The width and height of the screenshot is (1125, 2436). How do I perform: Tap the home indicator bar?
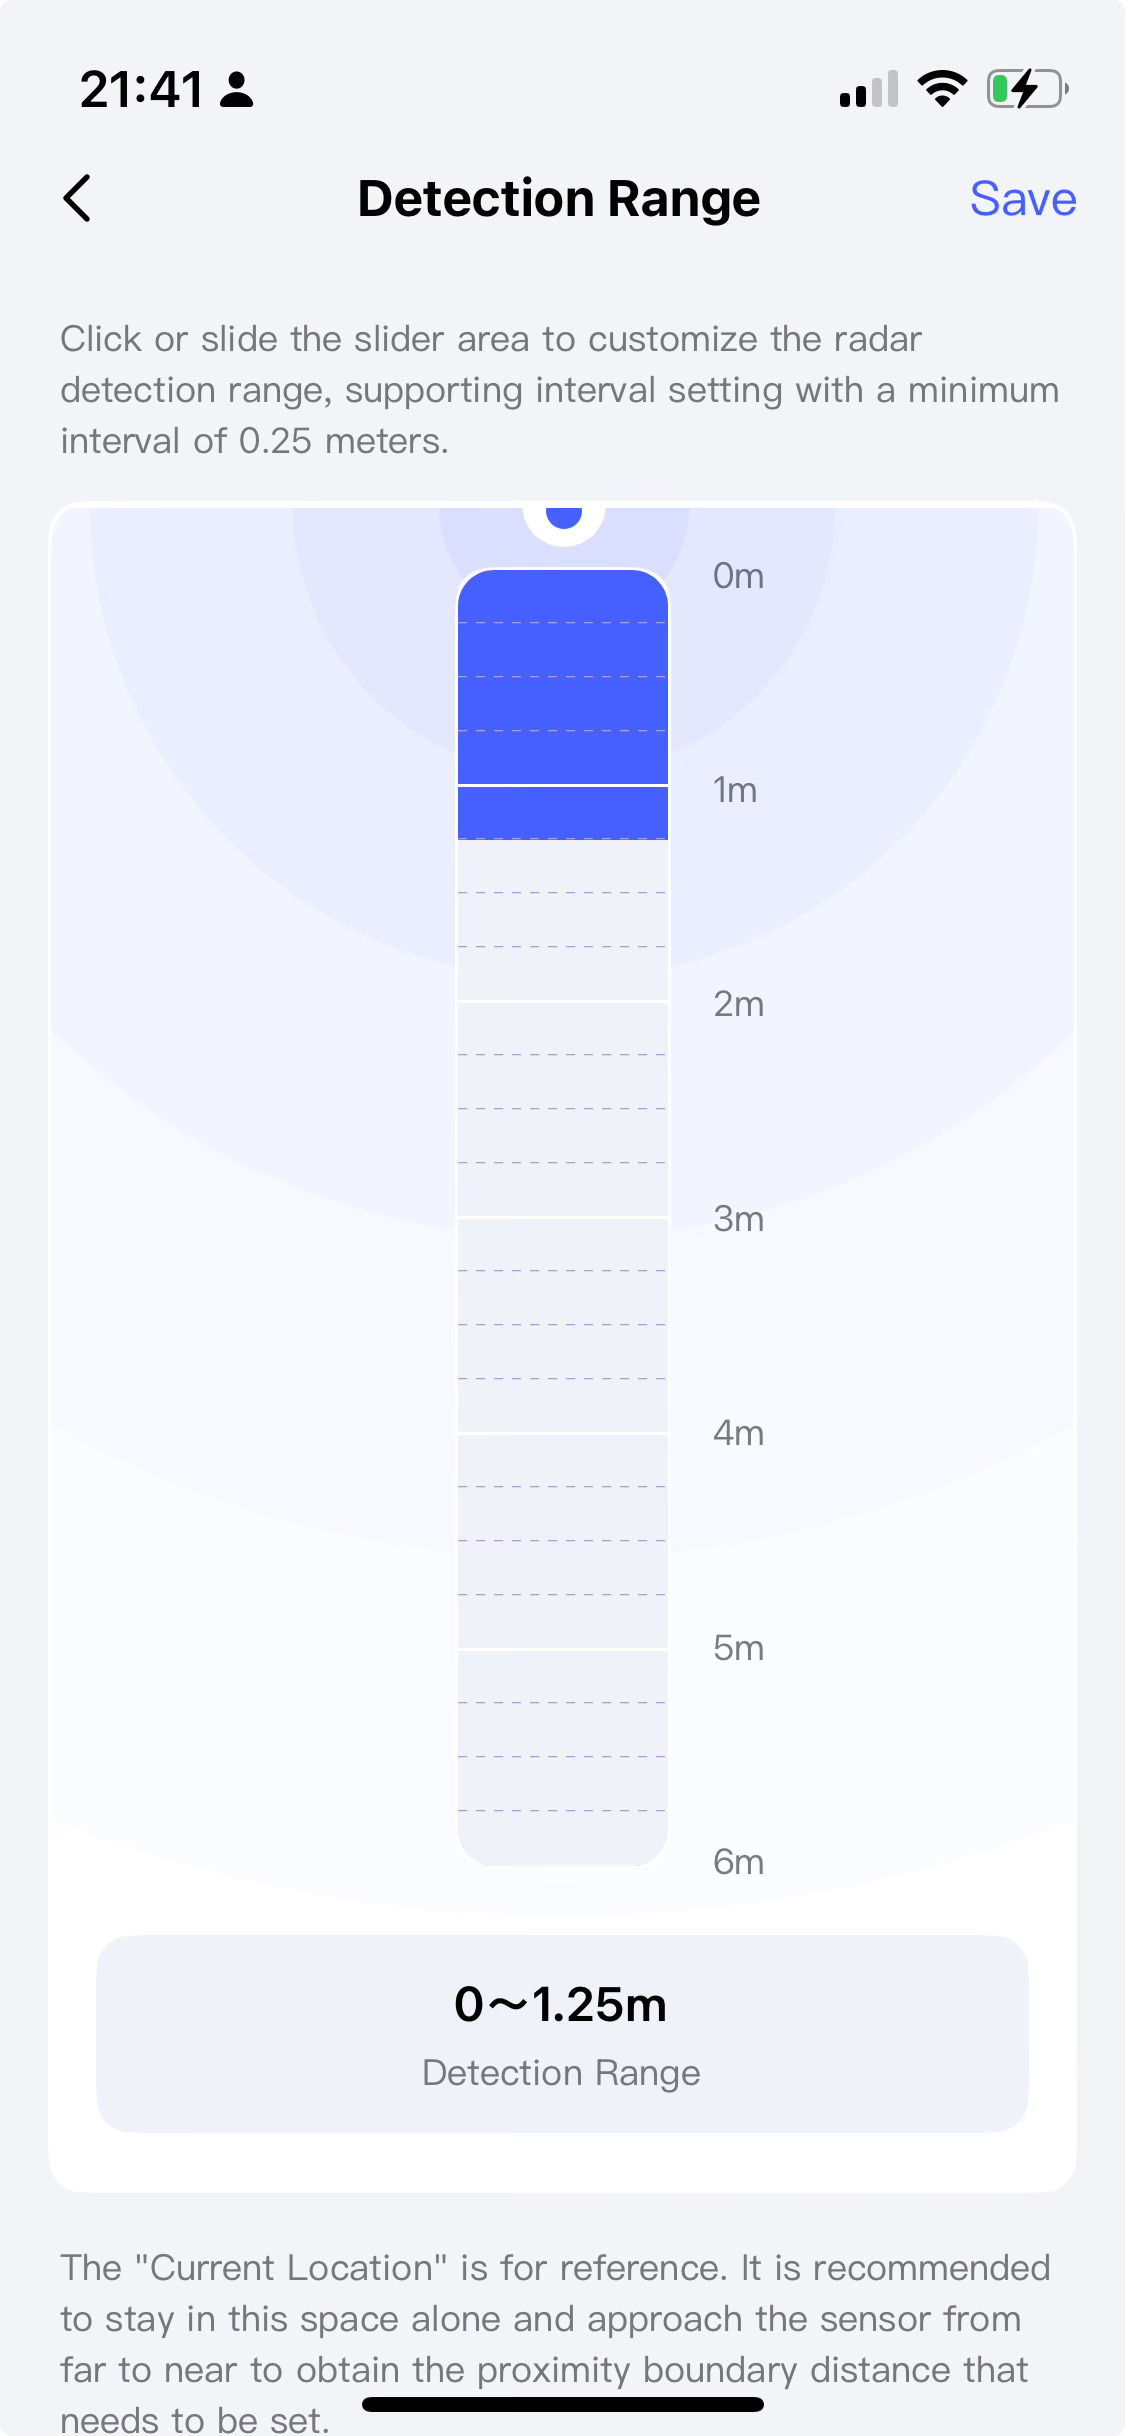coord(562,2405)
